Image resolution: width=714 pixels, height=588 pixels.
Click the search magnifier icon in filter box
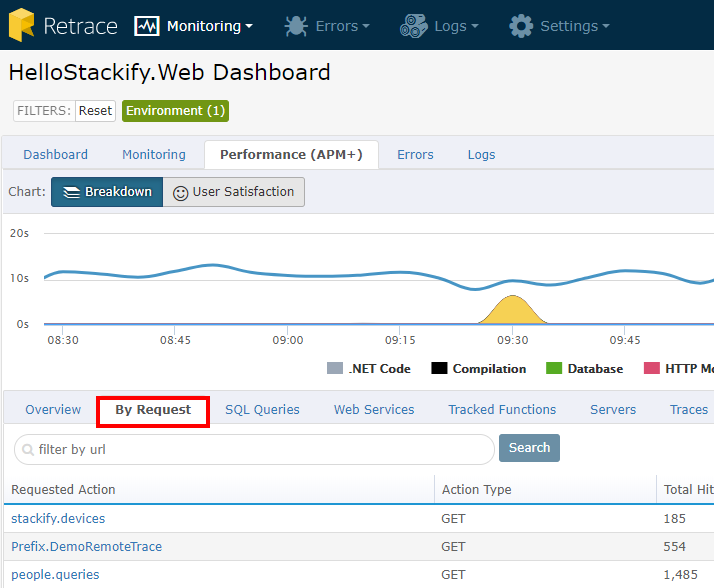tap(28, 450)
